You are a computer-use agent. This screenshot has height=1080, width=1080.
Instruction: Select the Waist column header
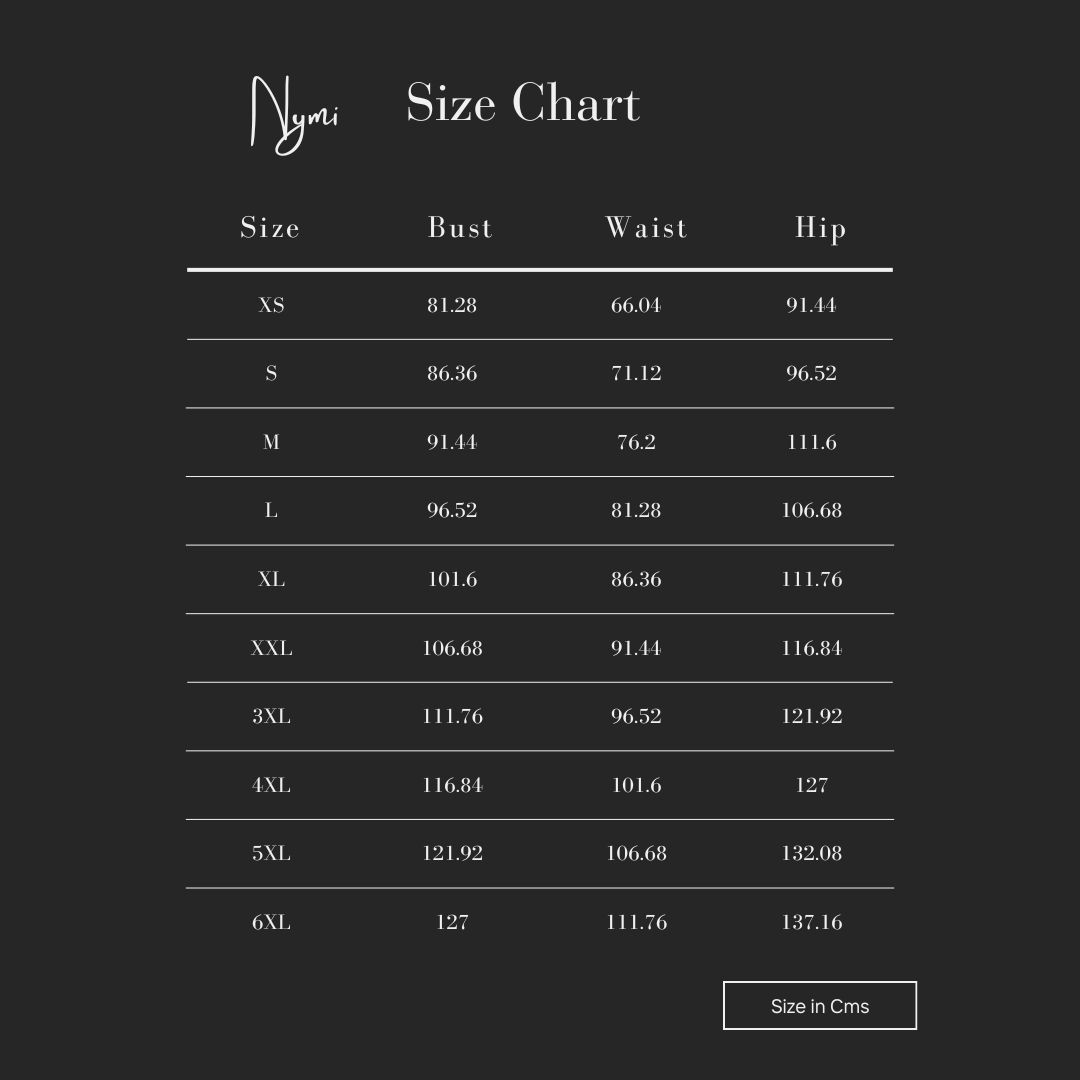pyautogui.click(x=646, y=228)
